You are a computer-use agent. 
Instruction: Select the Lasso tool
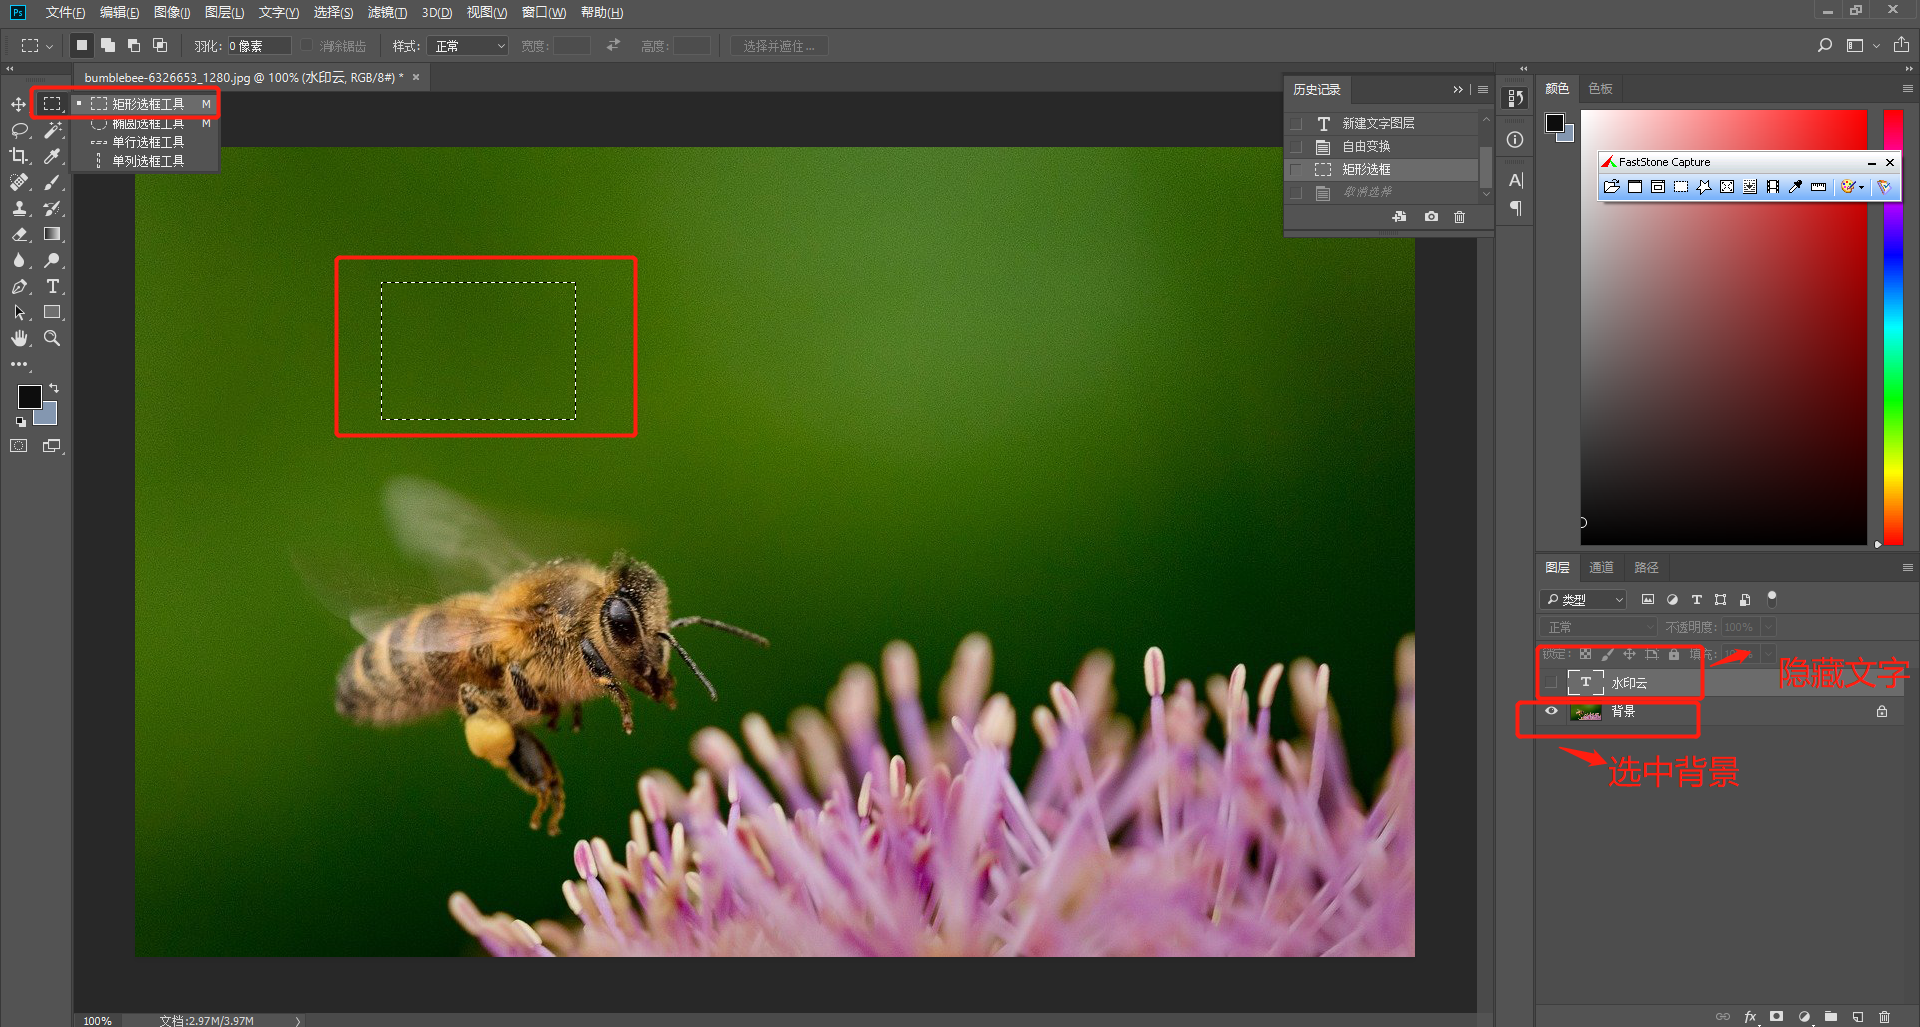18,130
